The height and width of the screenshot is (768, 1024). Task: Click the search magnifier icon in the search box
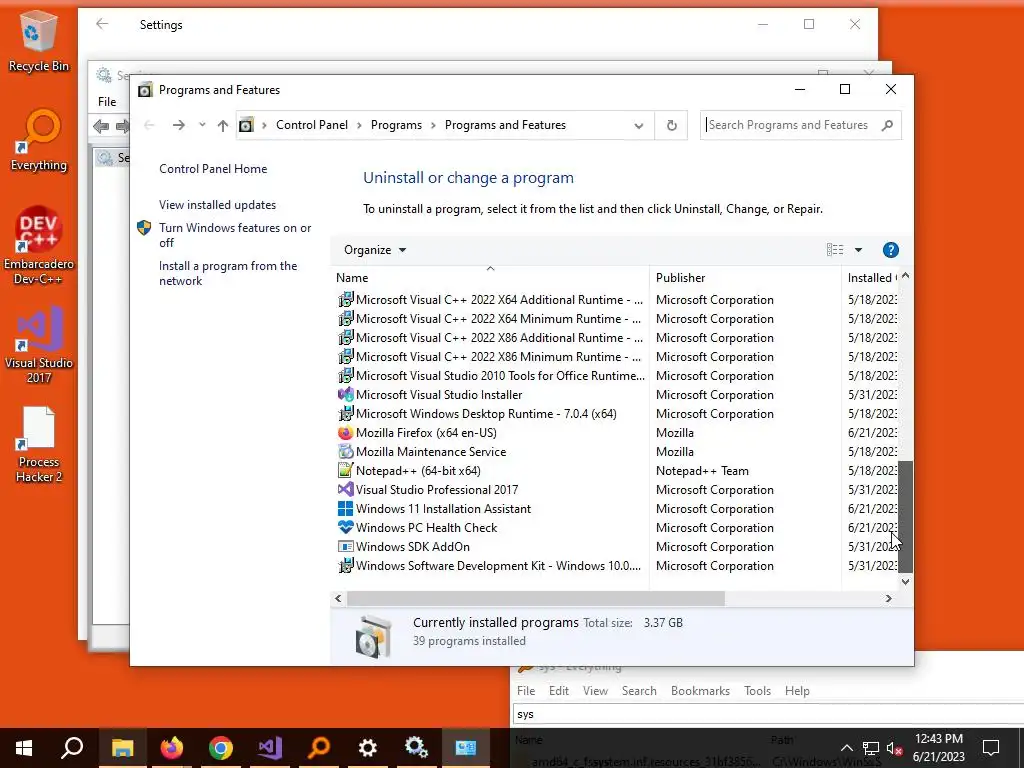pyautogui.click(x=887, y=125)
